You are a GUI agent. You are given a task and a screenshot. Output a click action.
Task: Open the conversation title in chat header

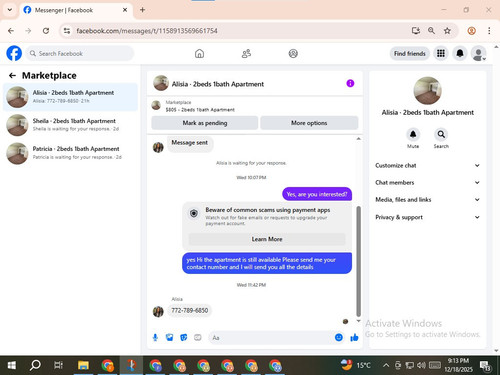tap(218, 84)
